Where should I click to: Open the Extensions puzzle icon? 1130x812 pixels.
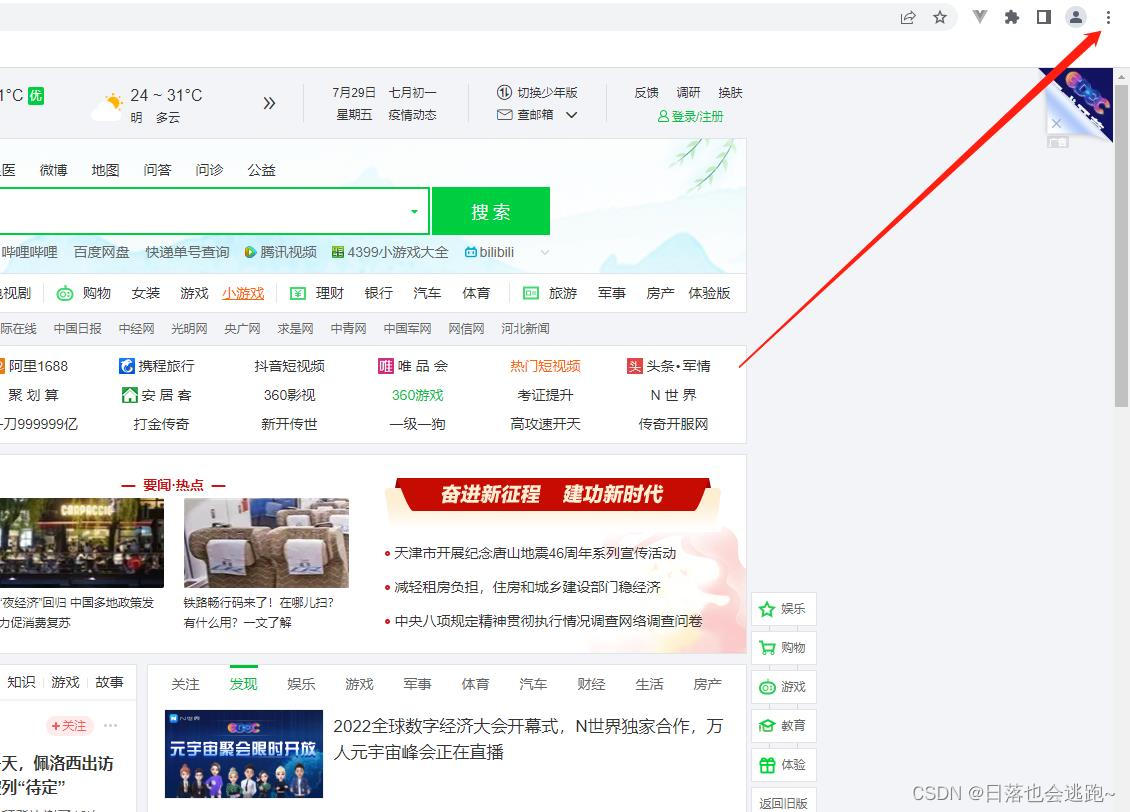coord(1012,17)
